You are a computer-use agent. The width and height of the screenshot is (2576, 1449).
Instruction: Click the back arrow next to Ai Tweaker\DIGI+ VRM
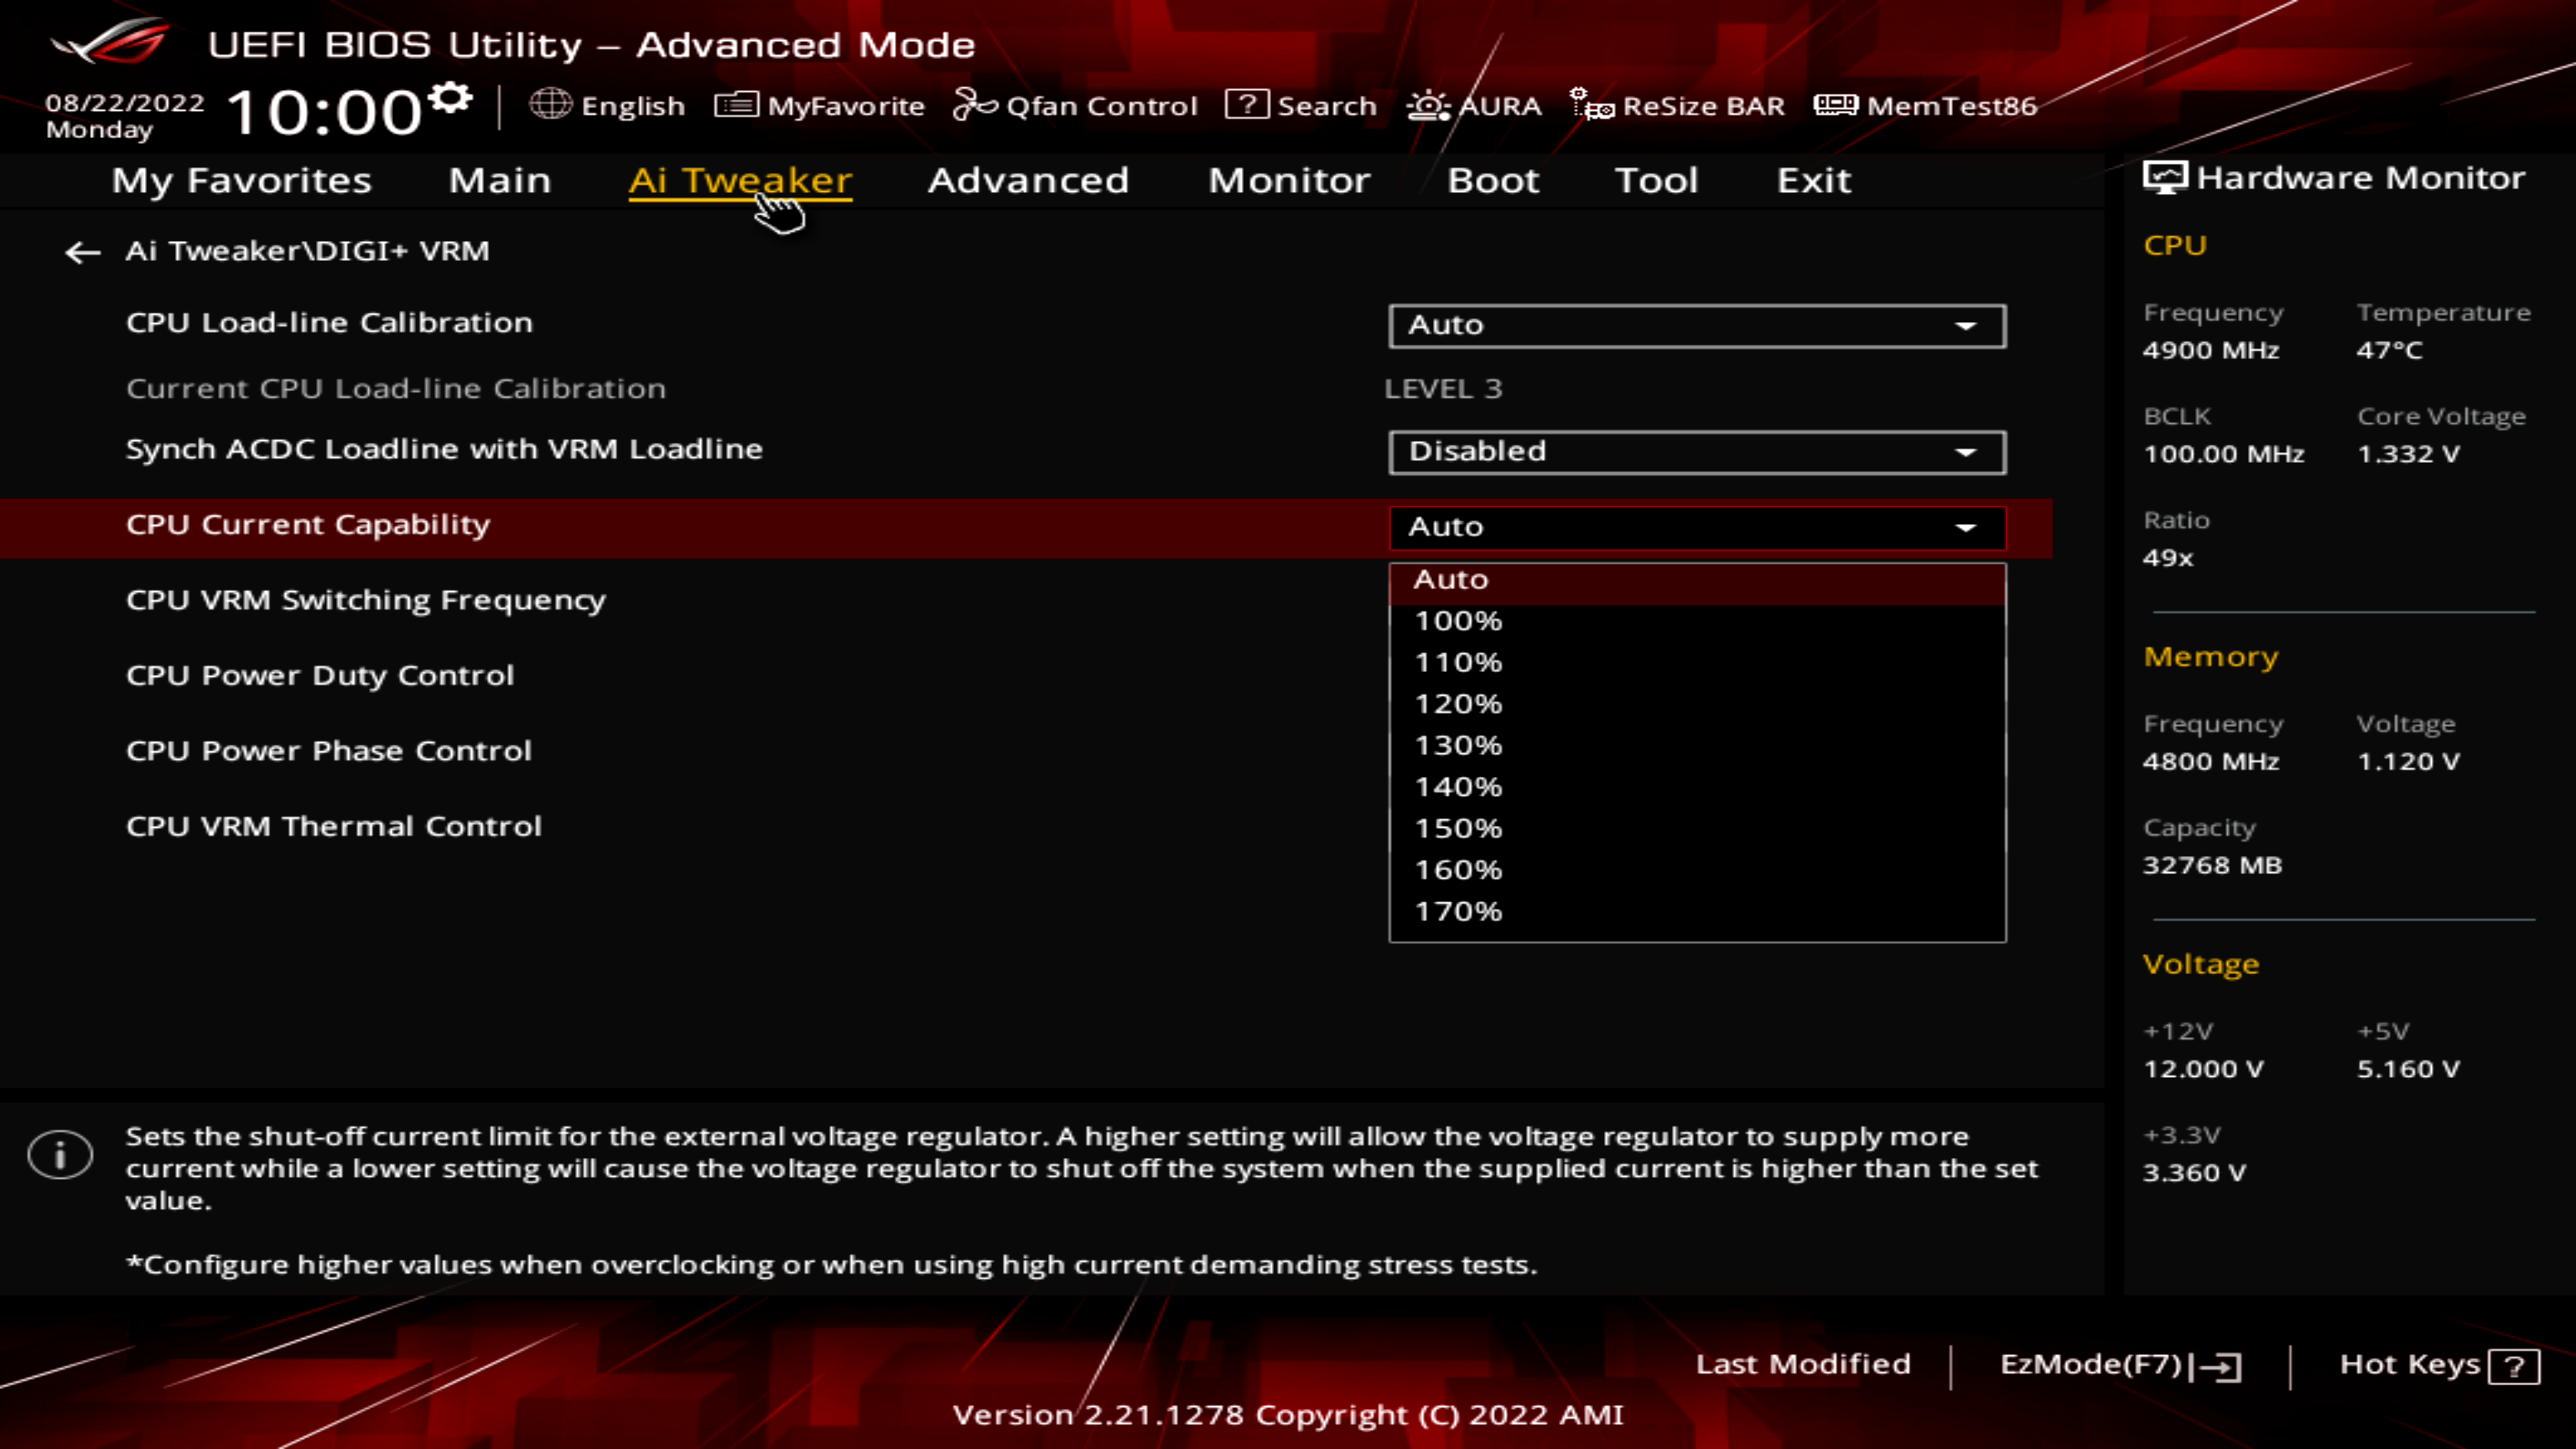pos(82,252)
